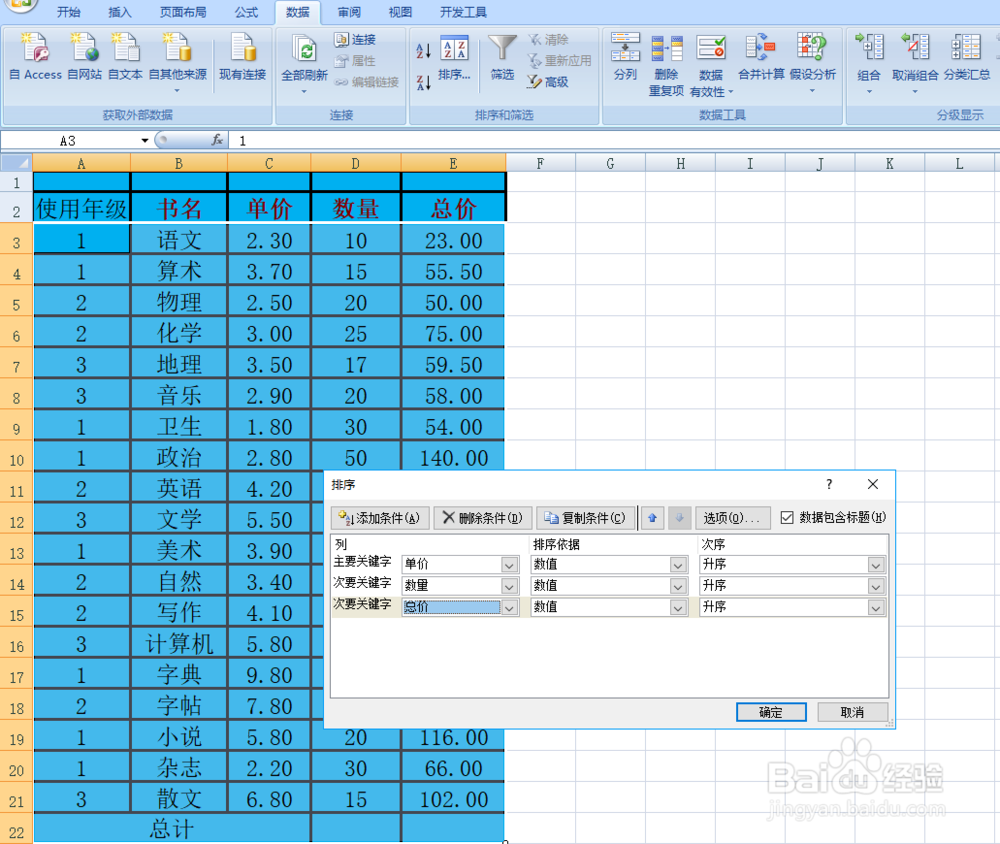Expand the 单价 primary key dropdown
1000x844 pixels.
tap(509, 565)
